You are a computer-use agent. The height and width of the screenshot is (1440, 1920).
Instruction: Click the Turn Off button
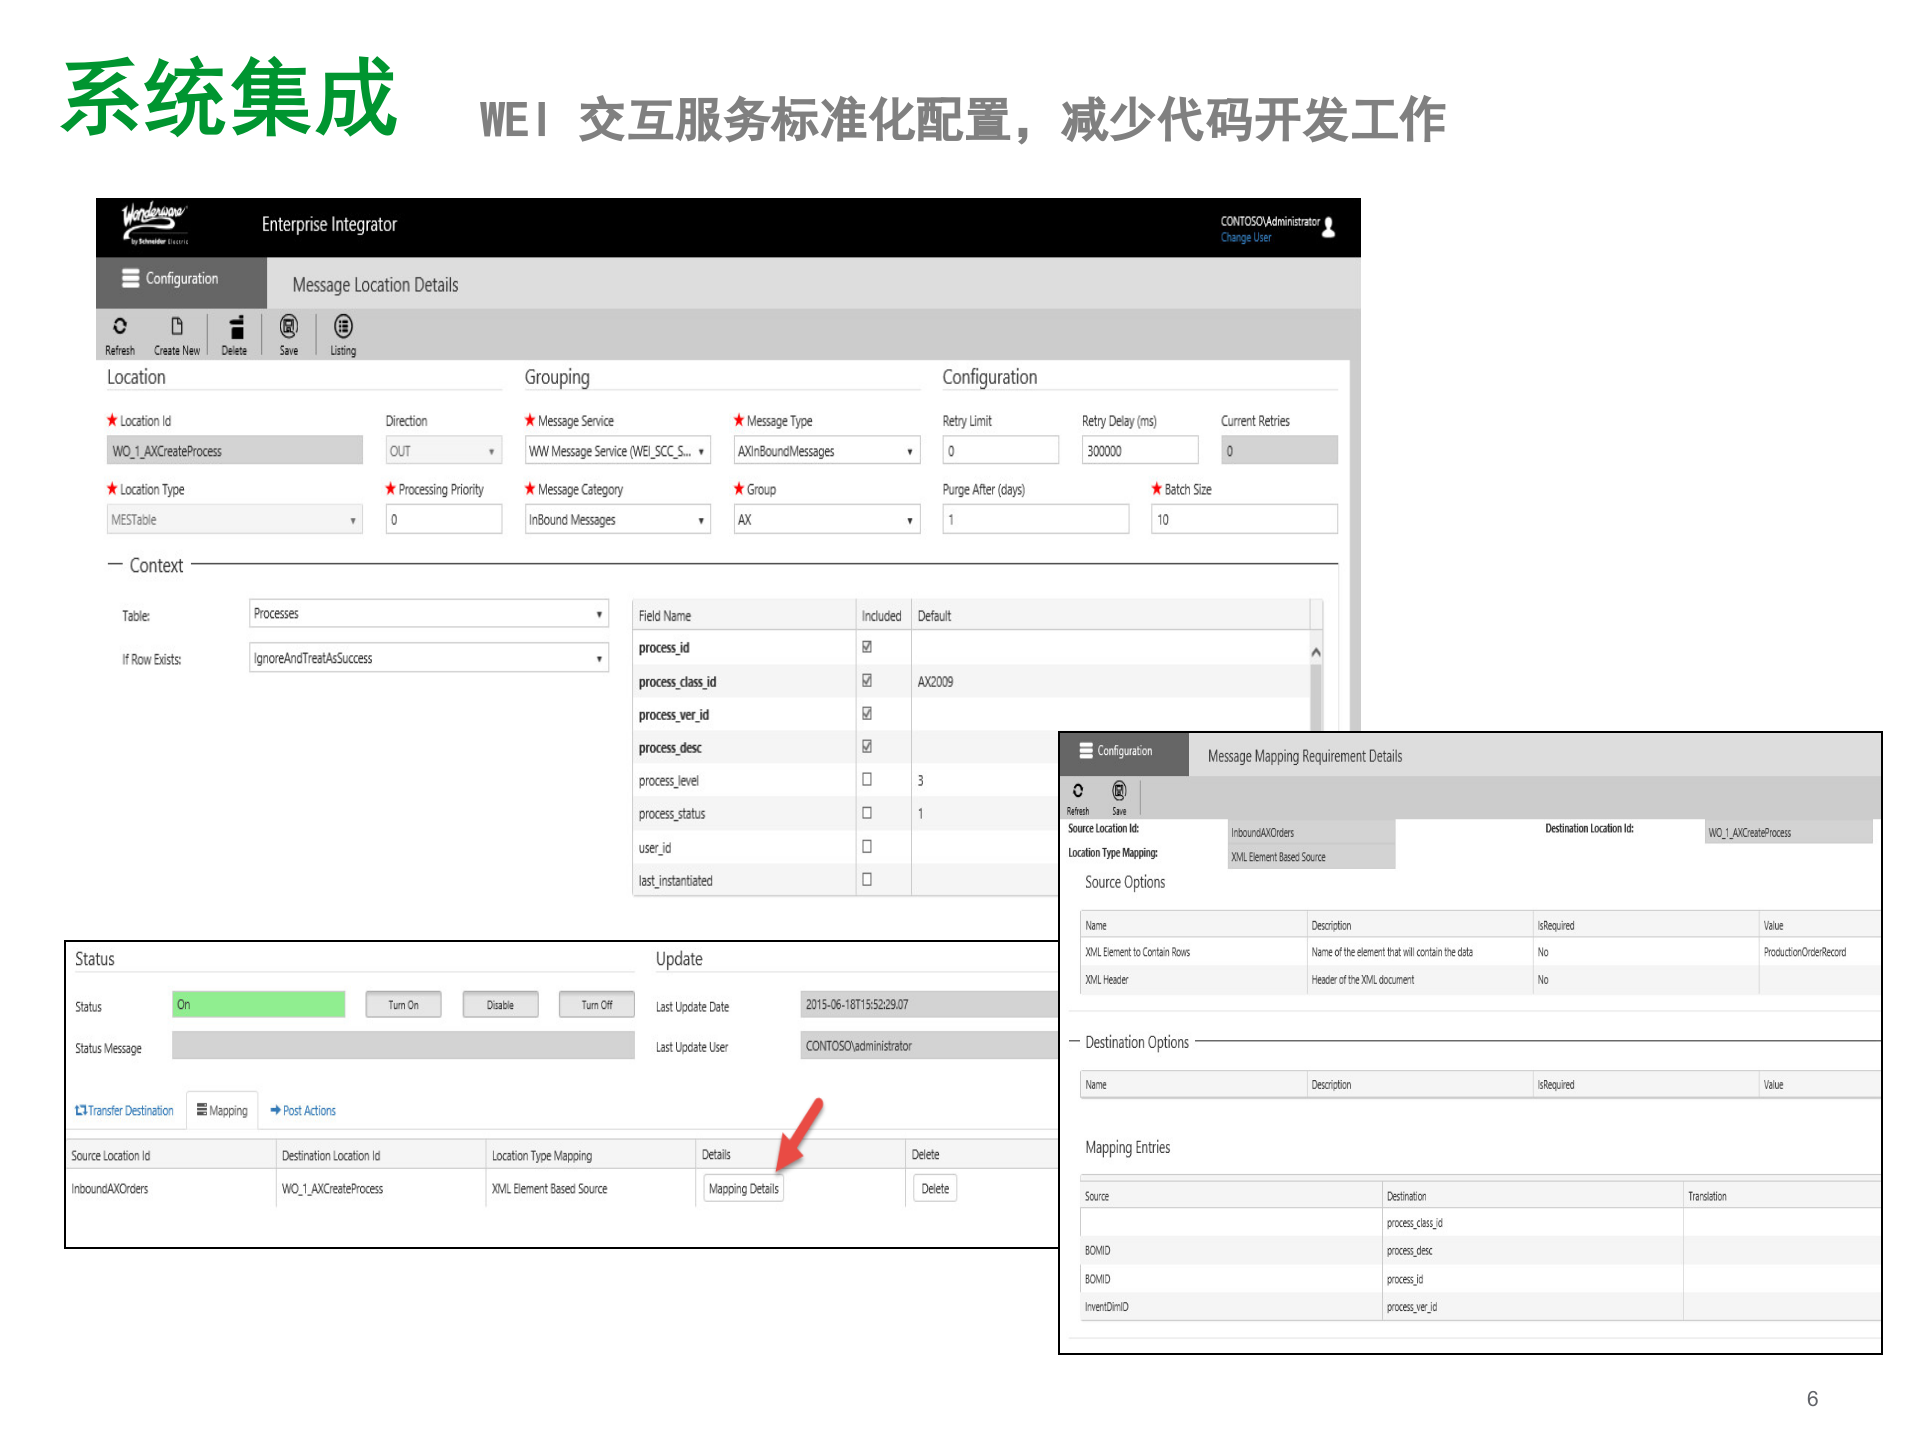point(596,1004)
